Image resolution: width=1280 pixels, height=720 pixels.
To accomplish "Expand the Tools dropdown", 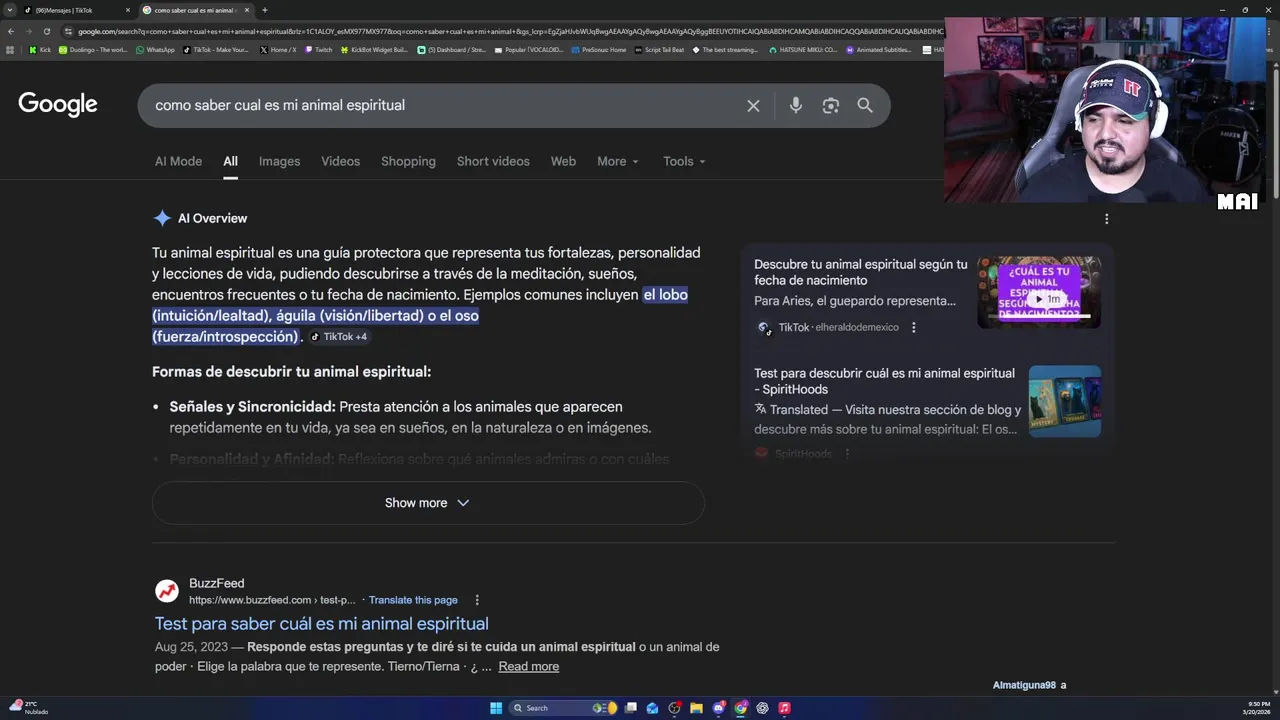I will [684, 161].
